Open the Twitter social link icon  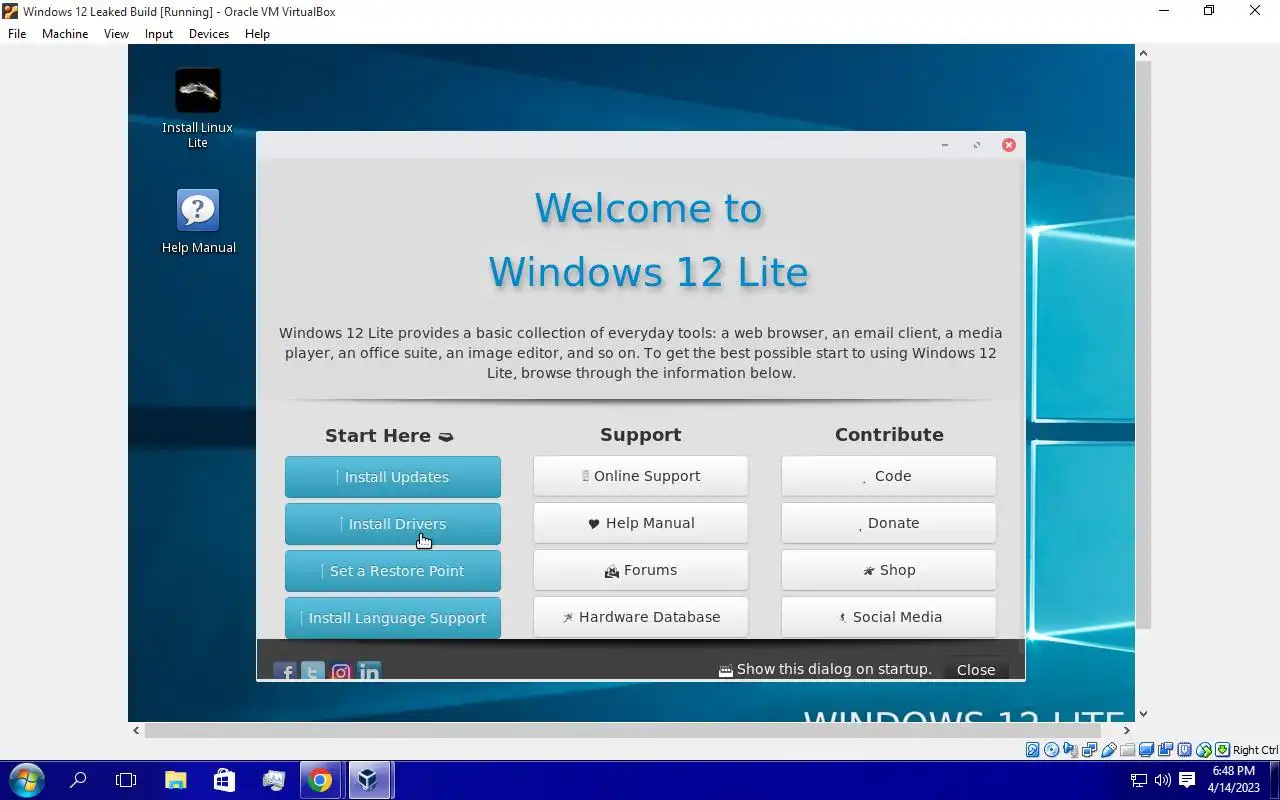pos(313,672)
